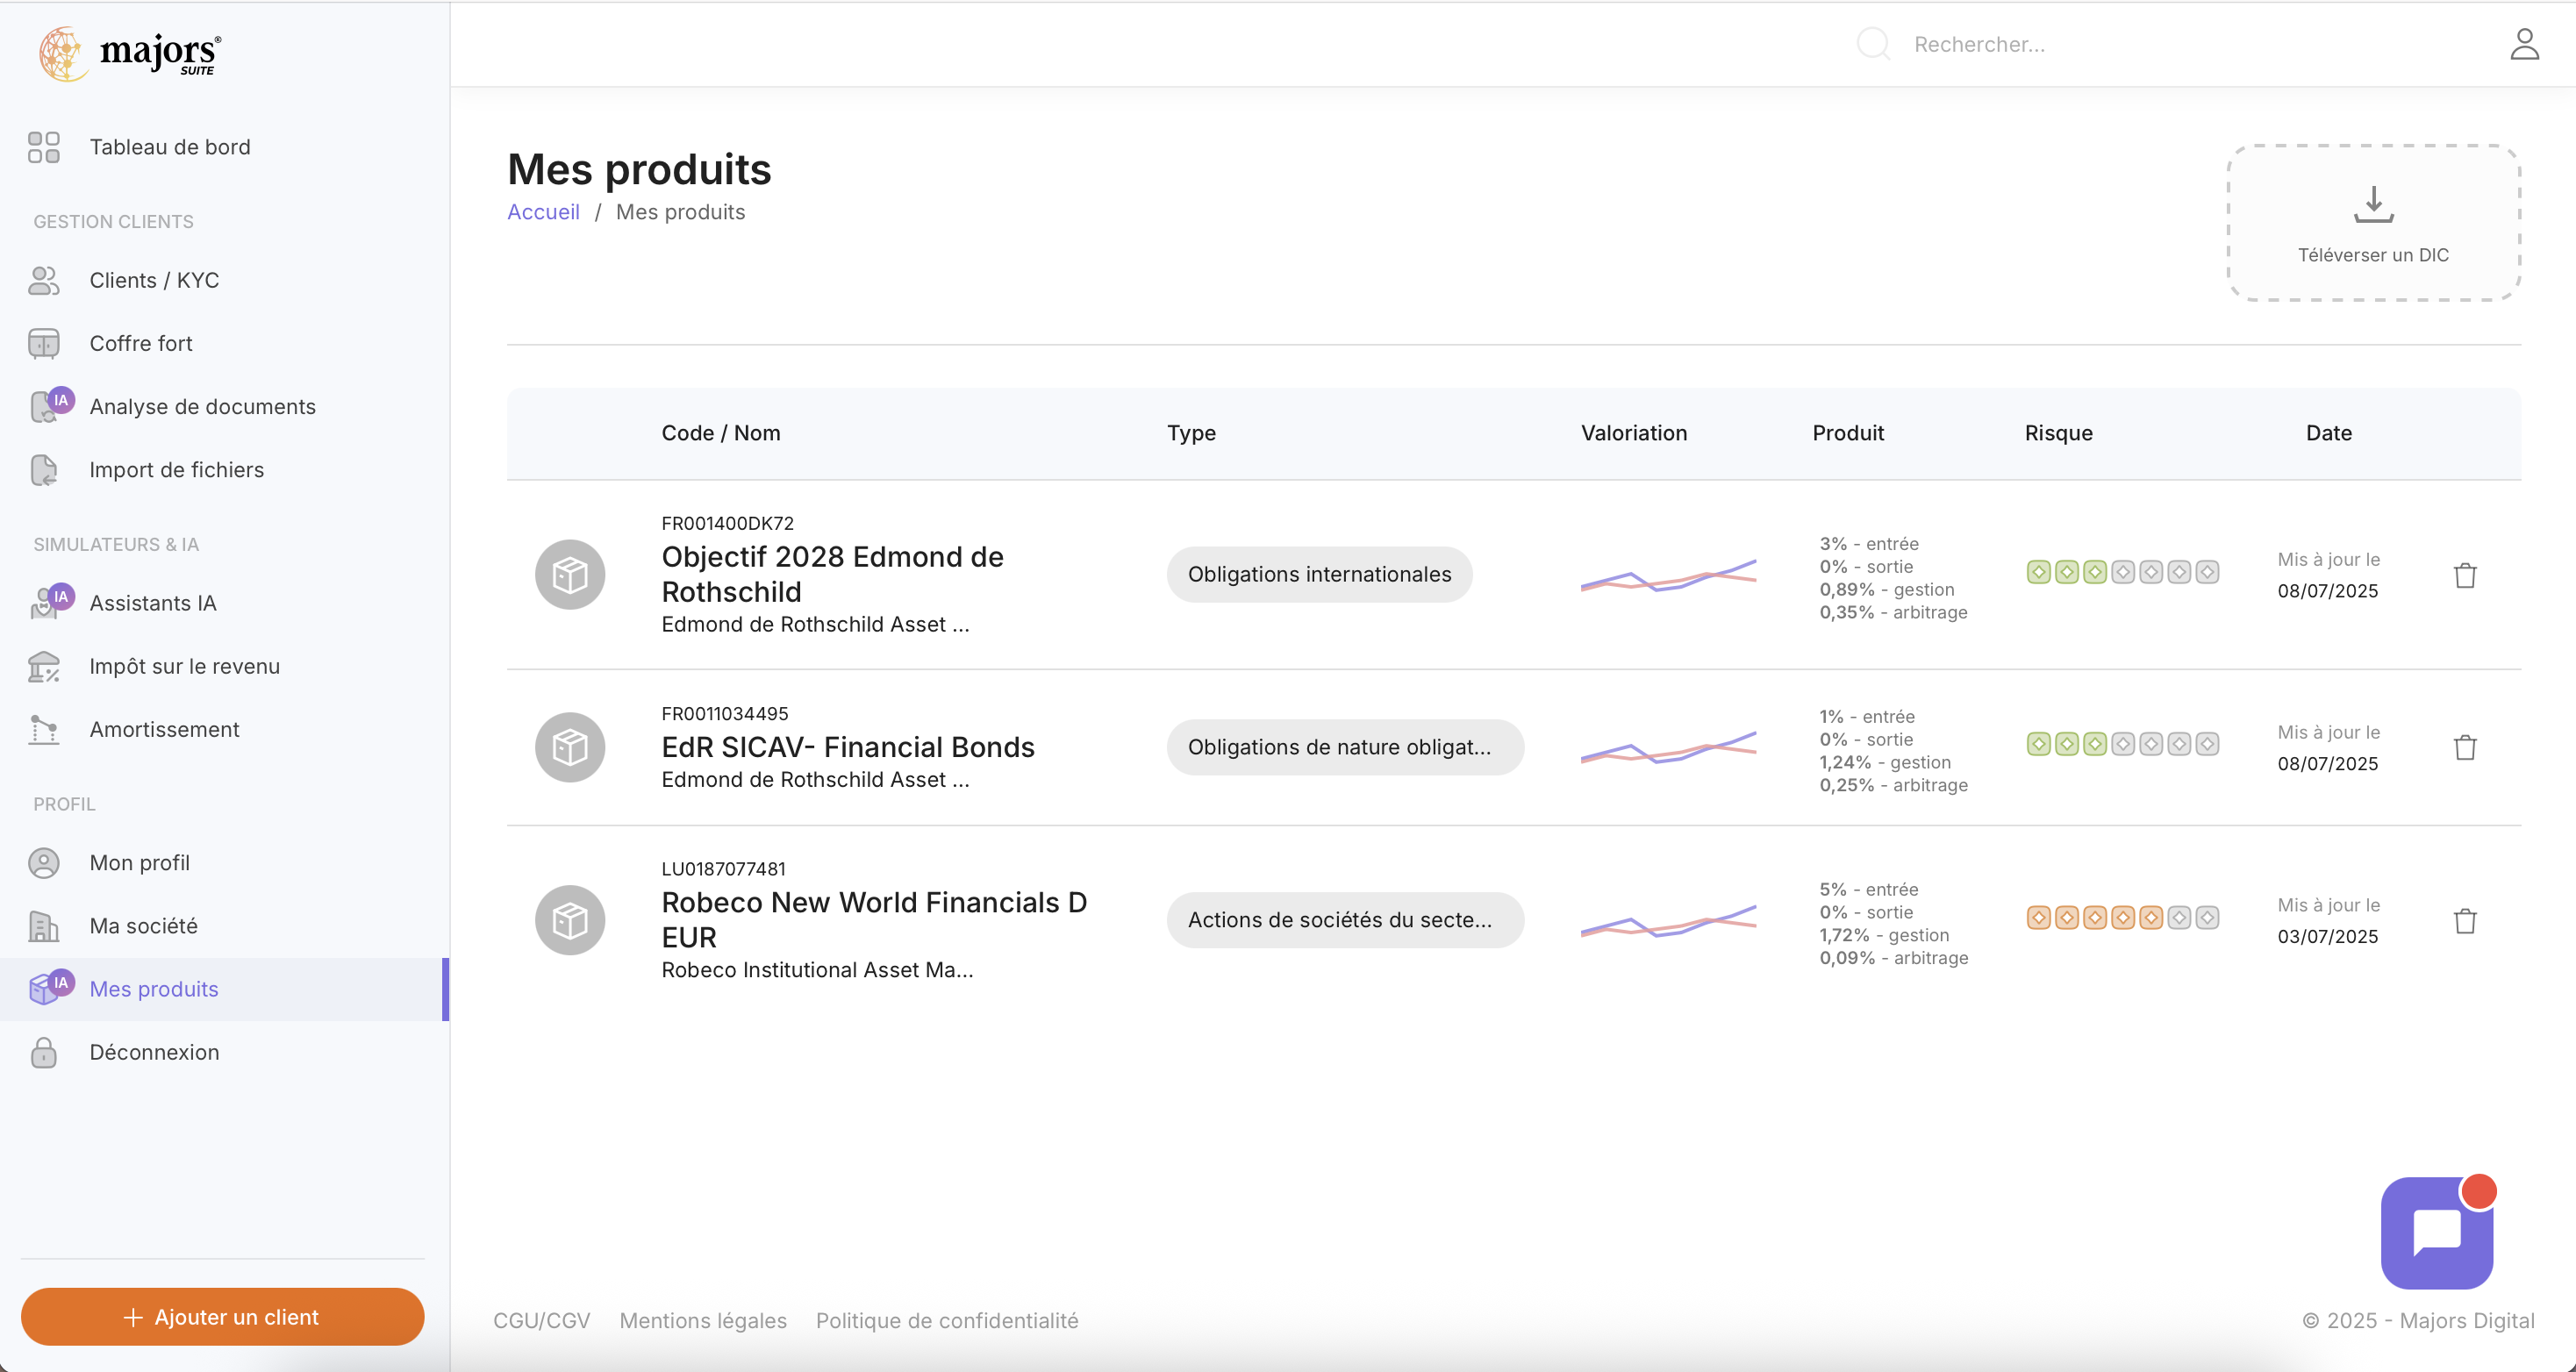The width and height of the screenshot is (2576, 1372).
Task: Open product EdR SICAV- Financial Bonds
Action: point(848,747)
